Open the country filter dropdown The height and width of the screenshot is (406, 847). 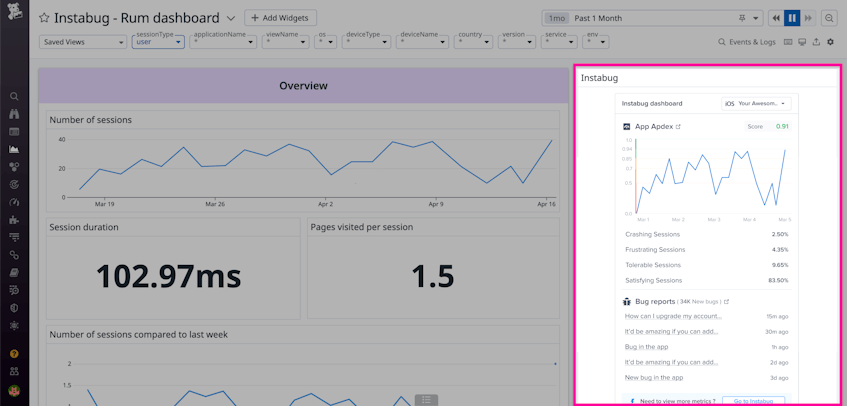pyautogui.click(x=473, y=42)
